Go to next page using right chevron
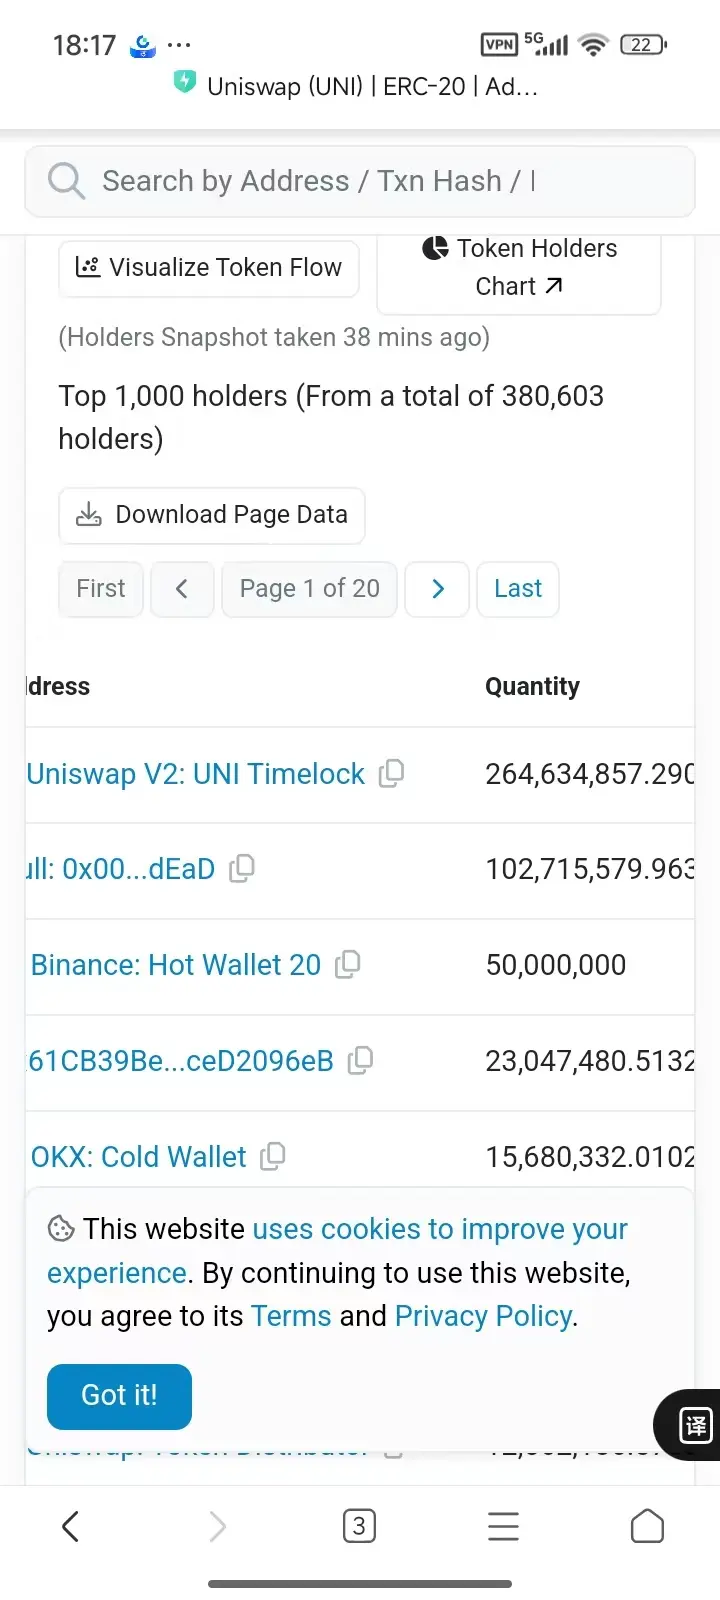This screenshot has width=720, height=1600. coord(437,589)
